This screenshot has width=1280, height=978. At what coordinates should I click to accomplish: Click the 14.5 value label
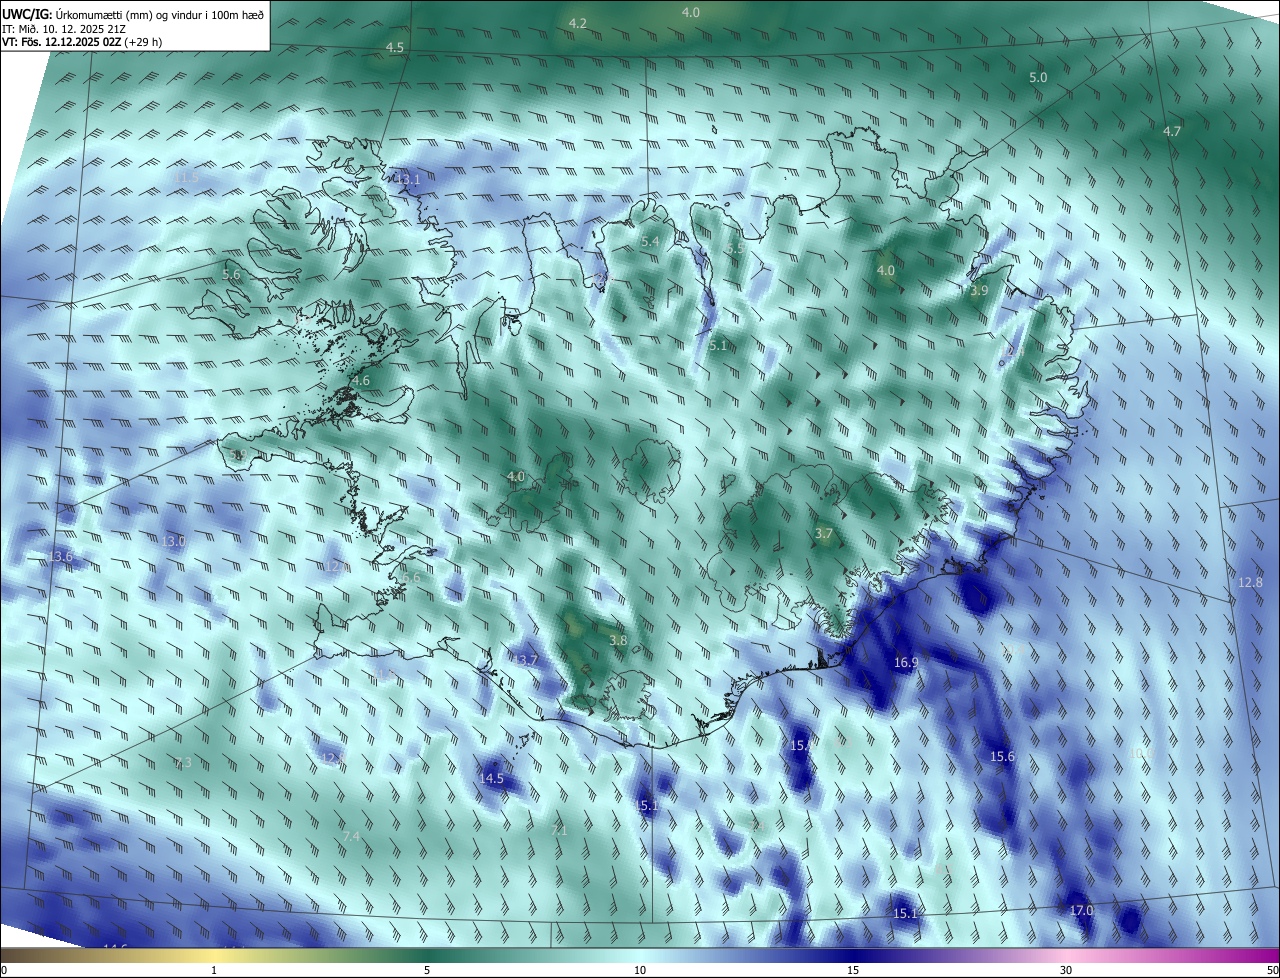[491, 778]
